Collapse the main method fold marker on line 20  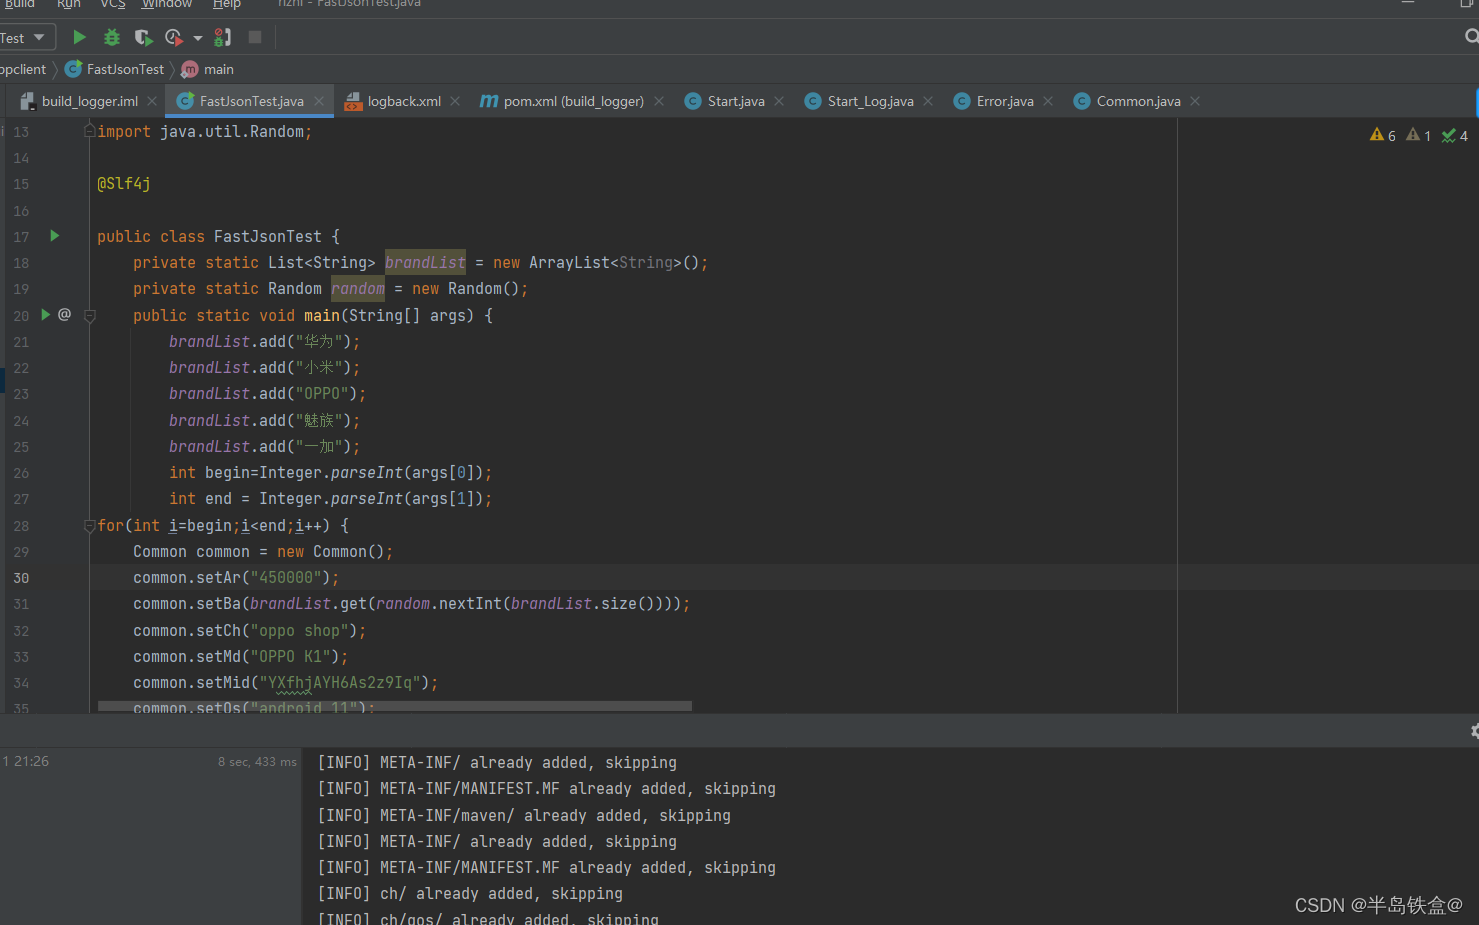point(90,316)
